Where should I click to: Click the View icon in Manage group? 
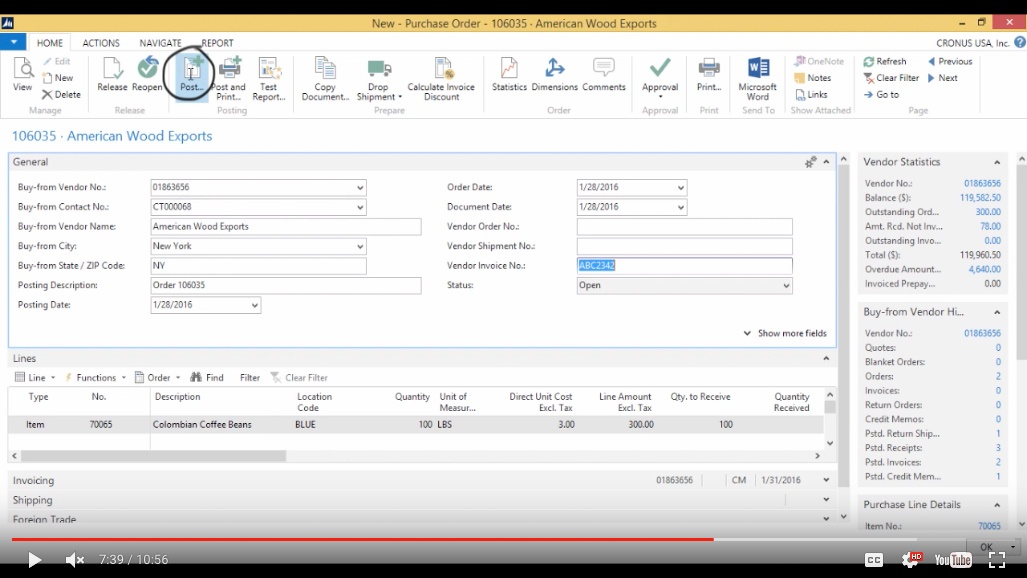coord(22,74)
